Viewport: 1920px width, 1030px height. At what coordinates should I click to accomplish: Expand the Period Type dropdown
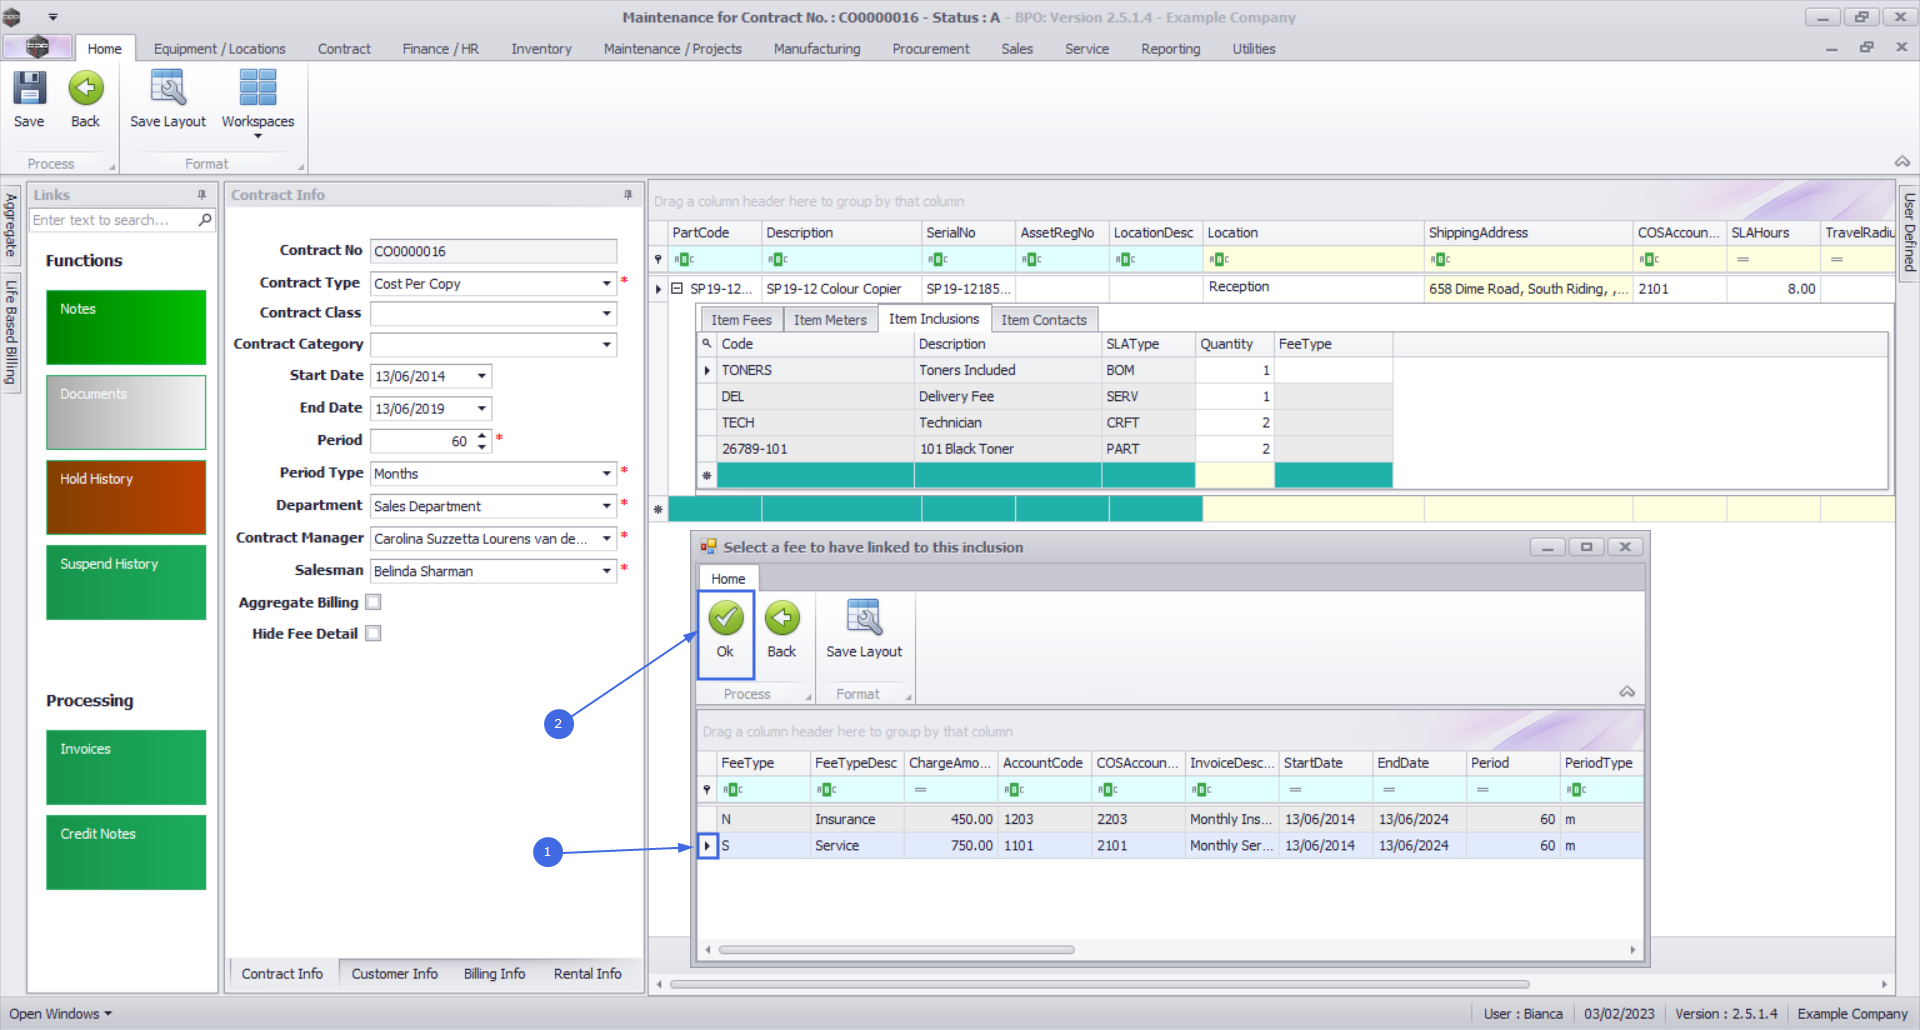[x=606, y=473]
